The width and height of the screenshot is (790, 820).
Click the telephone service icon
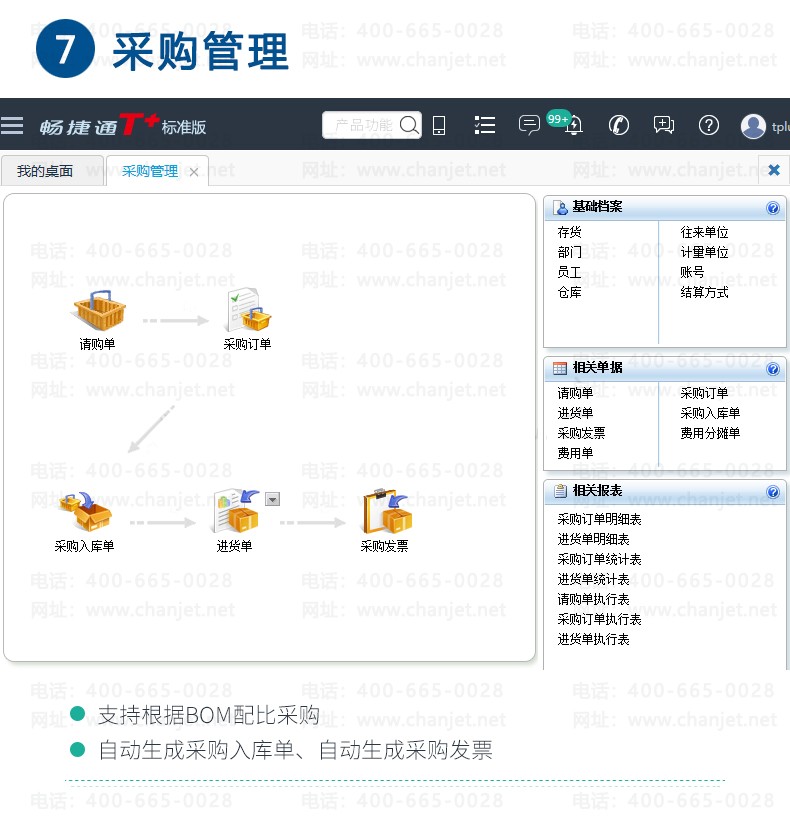pyautogui.click(x=619, y=125)
